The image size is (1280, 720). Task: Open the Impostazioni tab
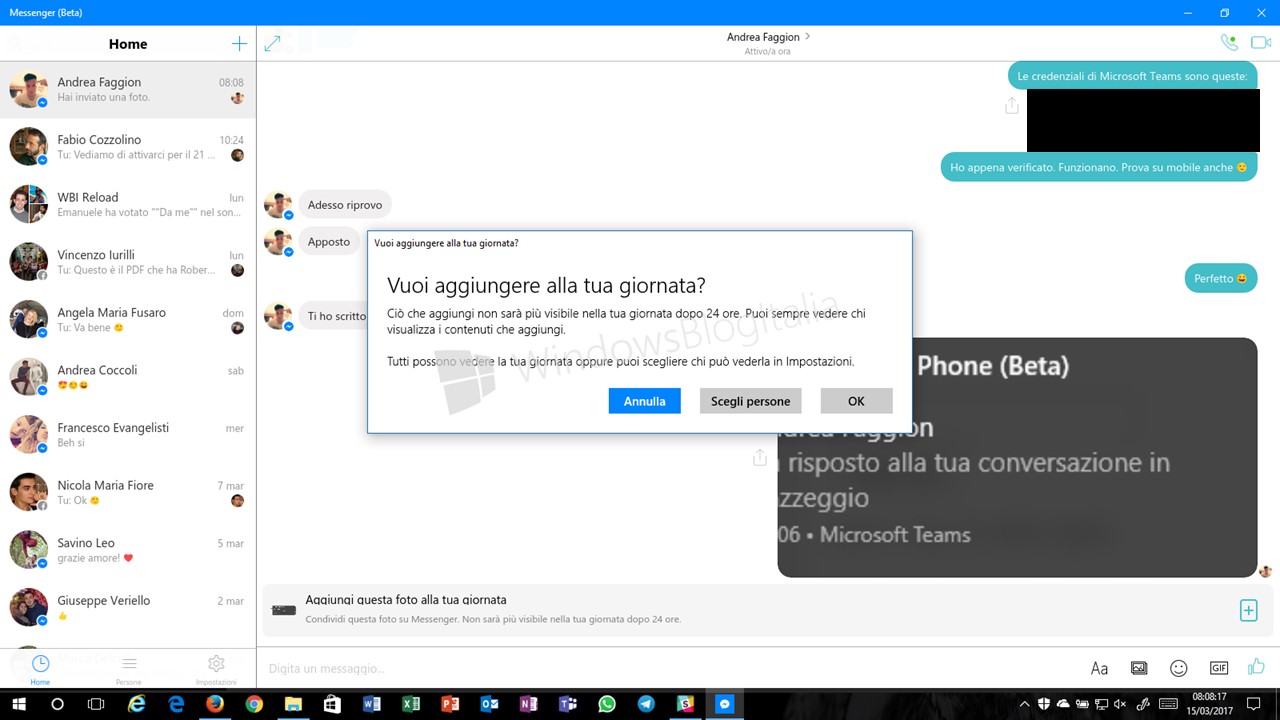pyautogui.click(x=216, y=670)
